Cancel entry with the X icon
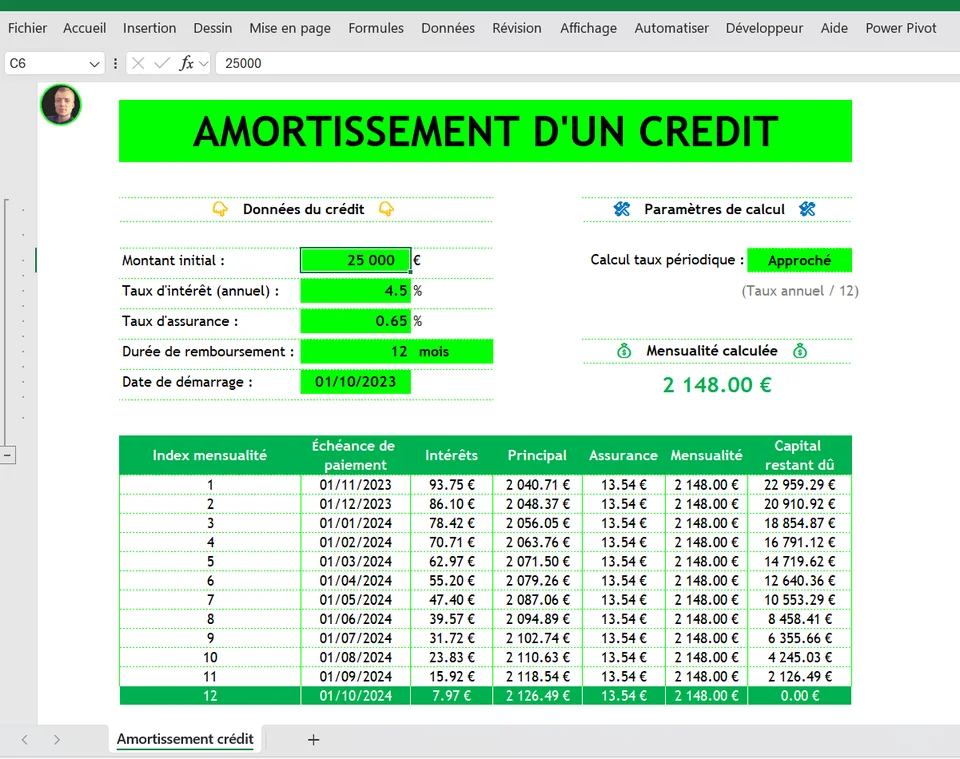 point(138,64)
